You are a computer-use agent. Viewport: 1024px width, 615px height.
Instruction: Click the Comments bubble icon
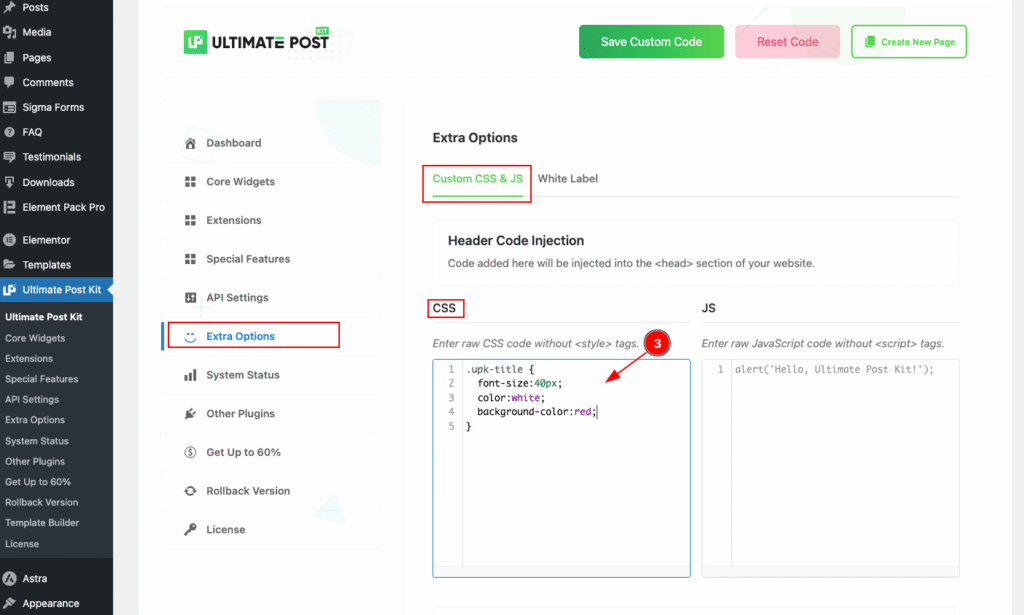10,82
